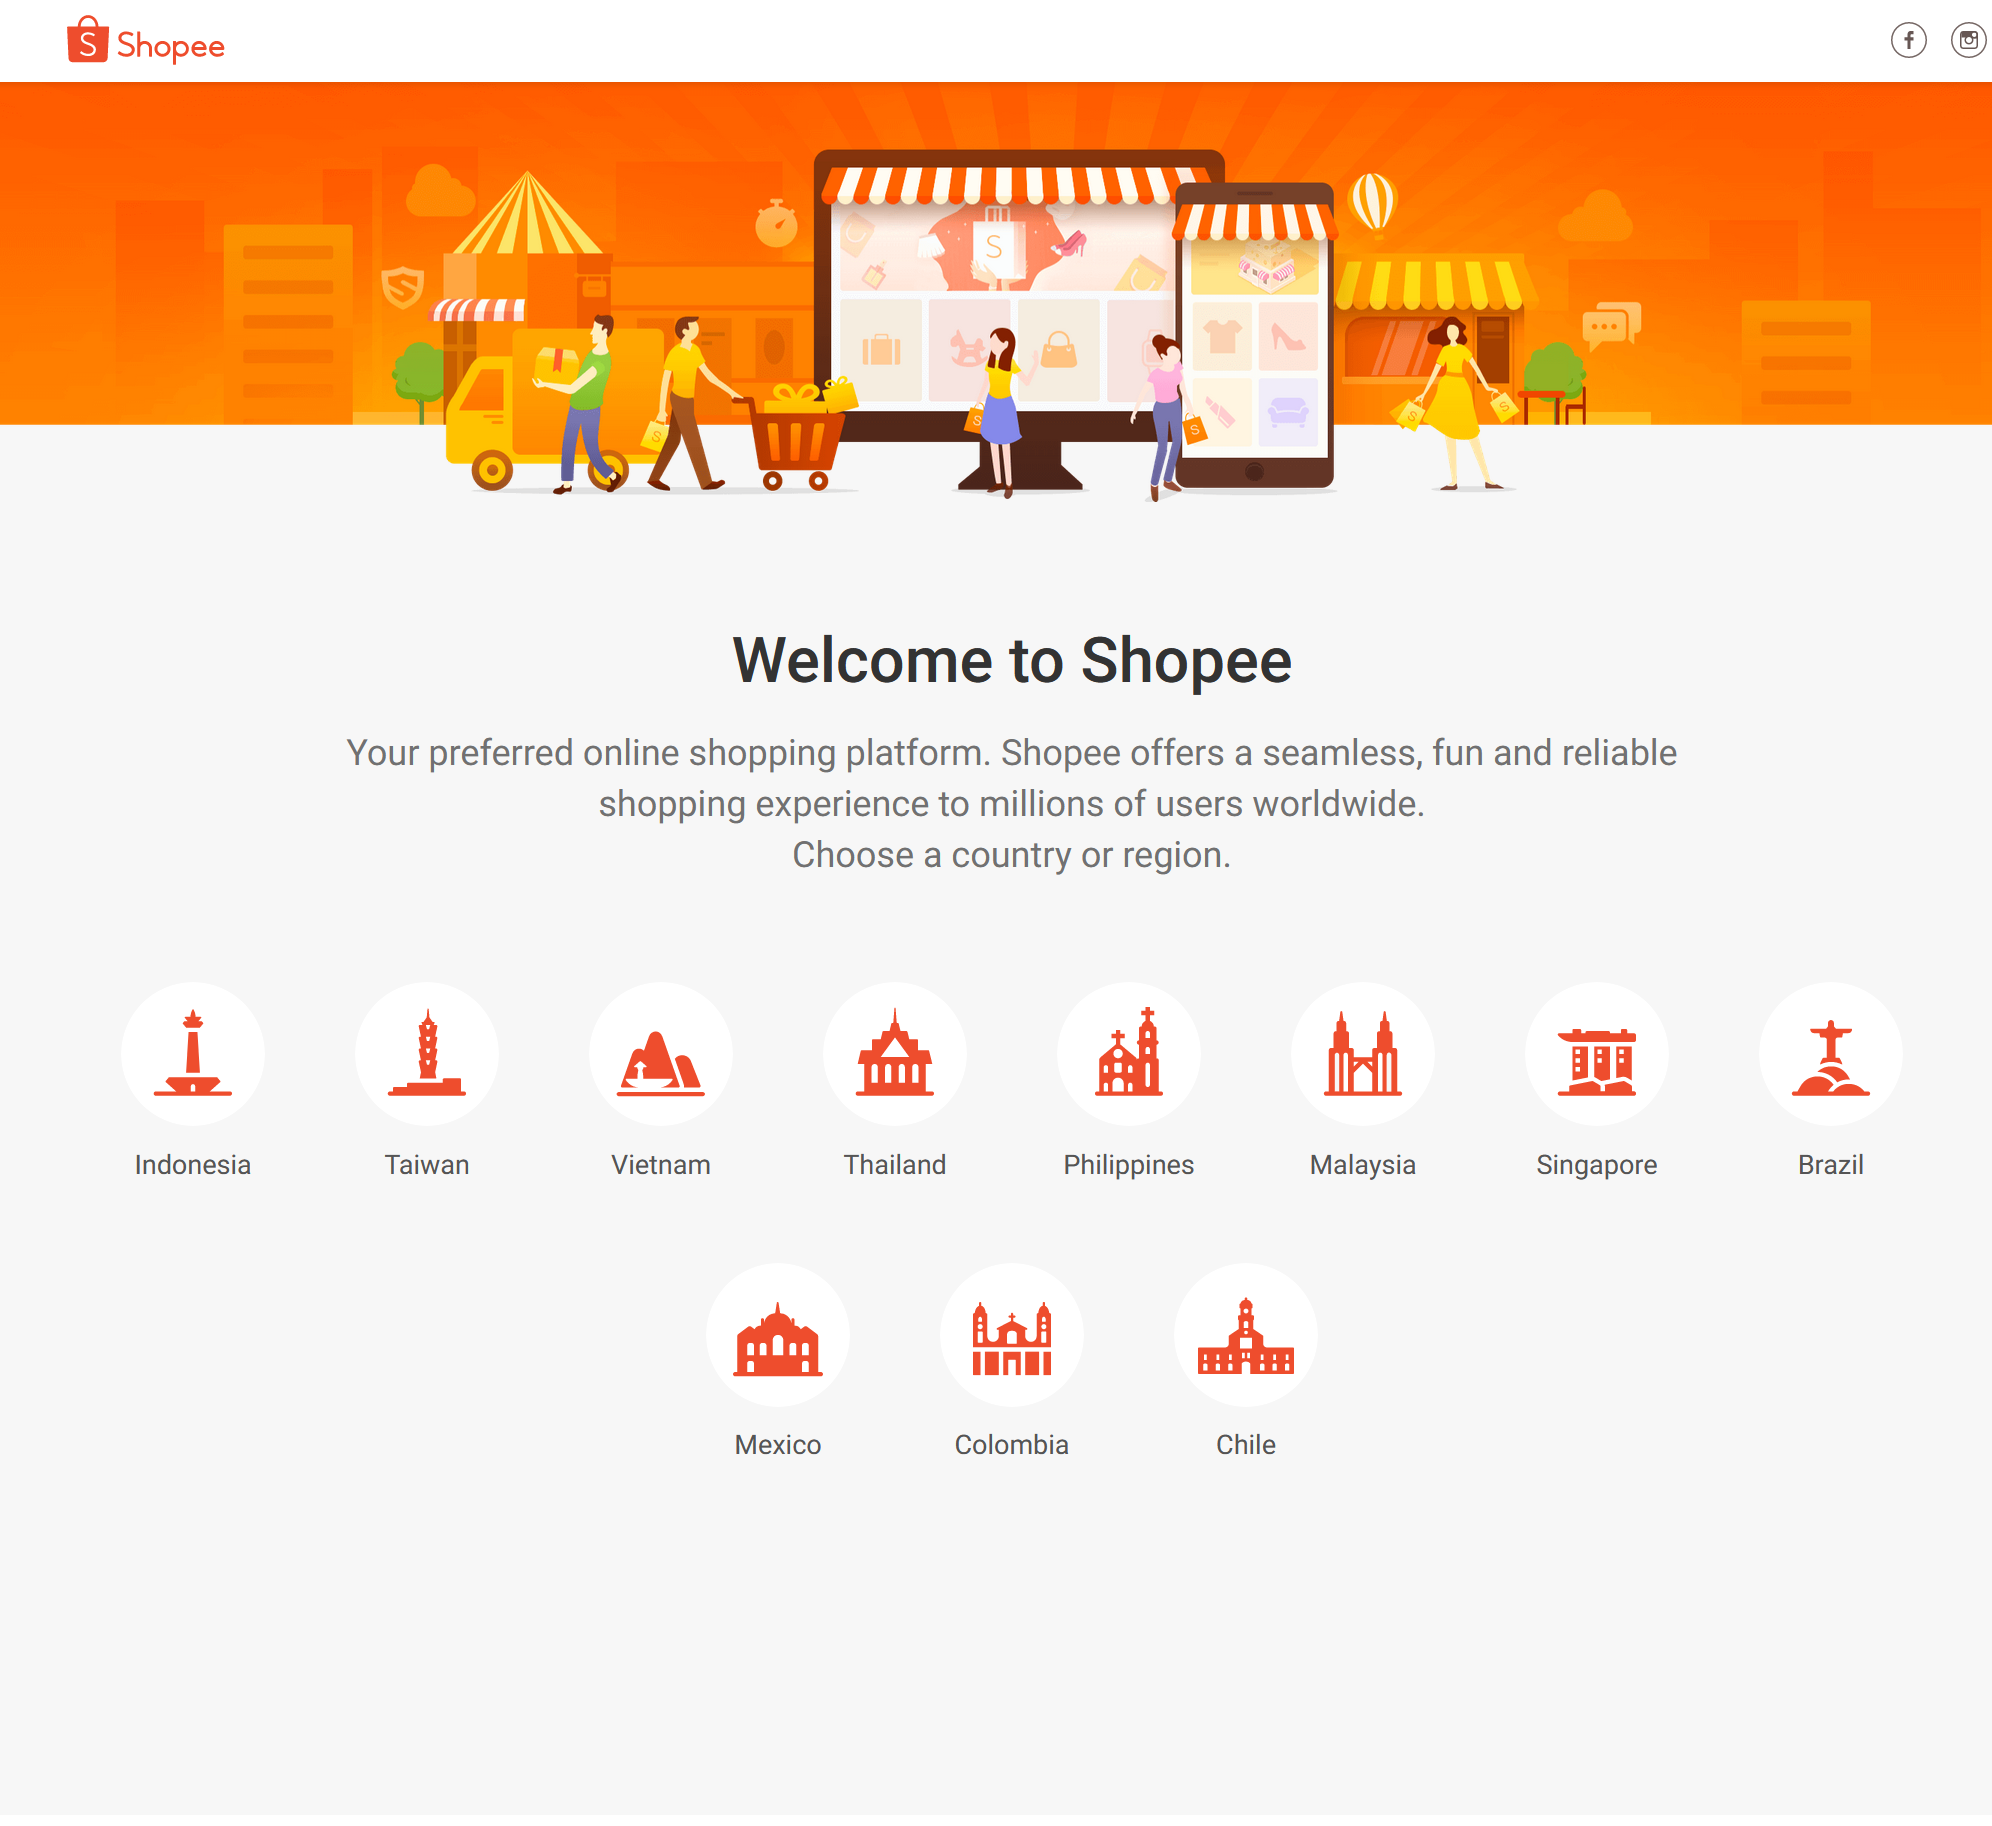This screenshot has height=1826, width=1992.
Task: Click the Singapore text label
Action: pyautogui.click(x=1597, y=1165)
